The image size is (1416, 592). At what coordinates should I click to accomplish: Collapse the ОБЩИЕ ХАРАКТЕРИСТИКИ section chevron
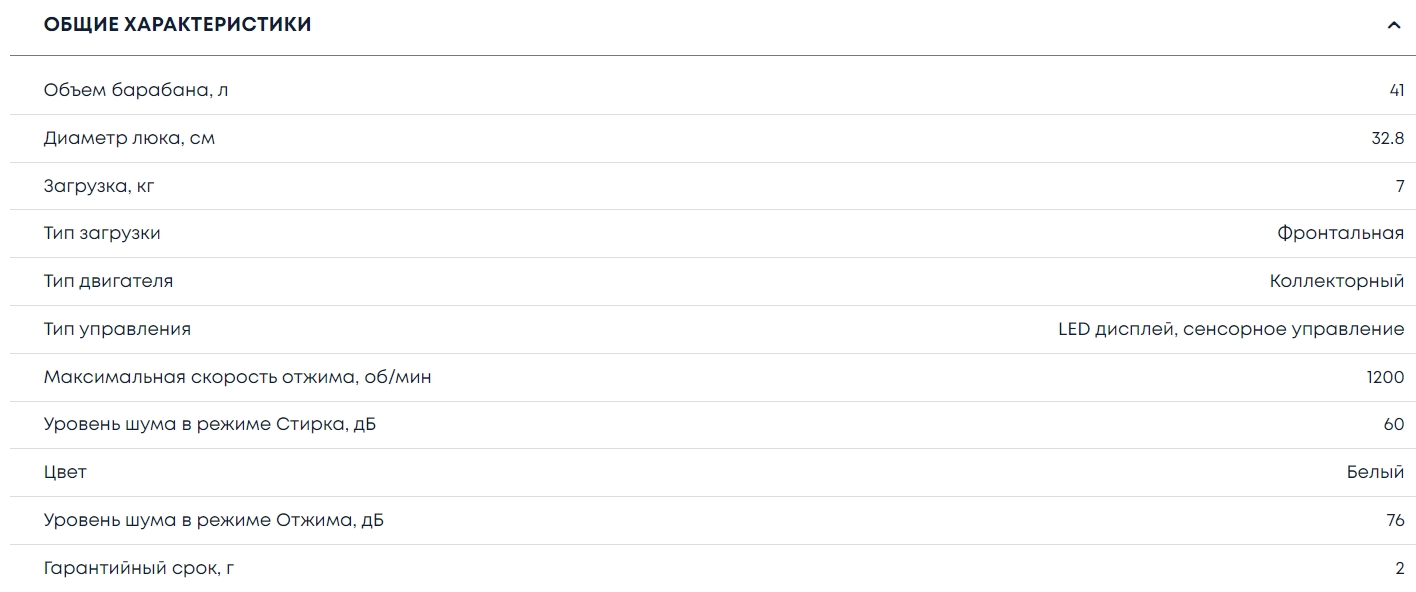[x=1394, y=26]
